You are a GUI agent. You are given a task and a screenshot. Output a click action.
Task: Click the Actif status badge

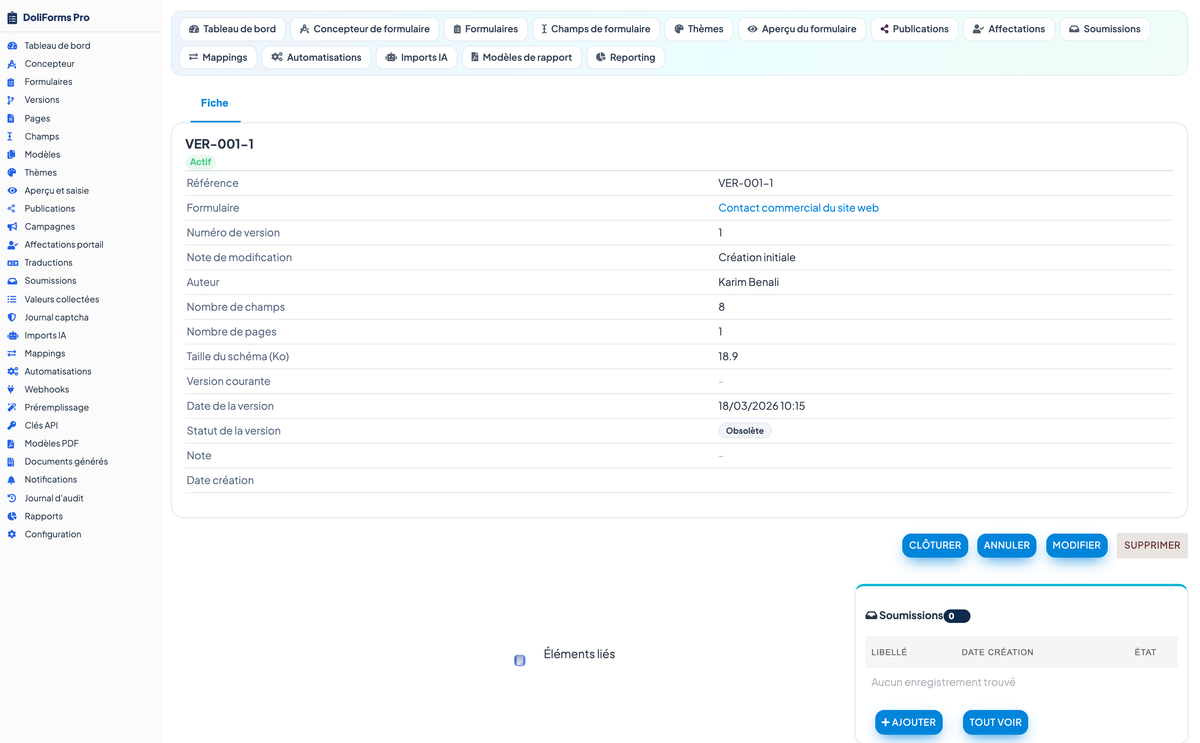click(x=200, y=162)
